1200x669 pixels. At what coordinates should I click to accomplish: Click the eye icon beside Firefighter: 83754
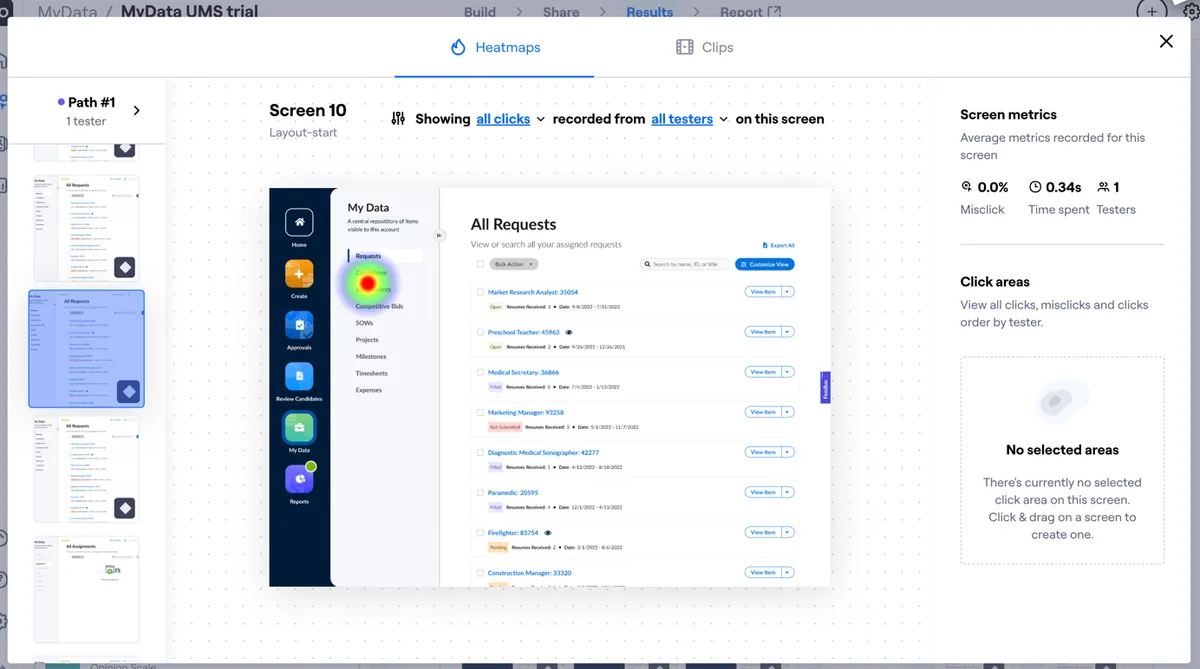(548, 533)
